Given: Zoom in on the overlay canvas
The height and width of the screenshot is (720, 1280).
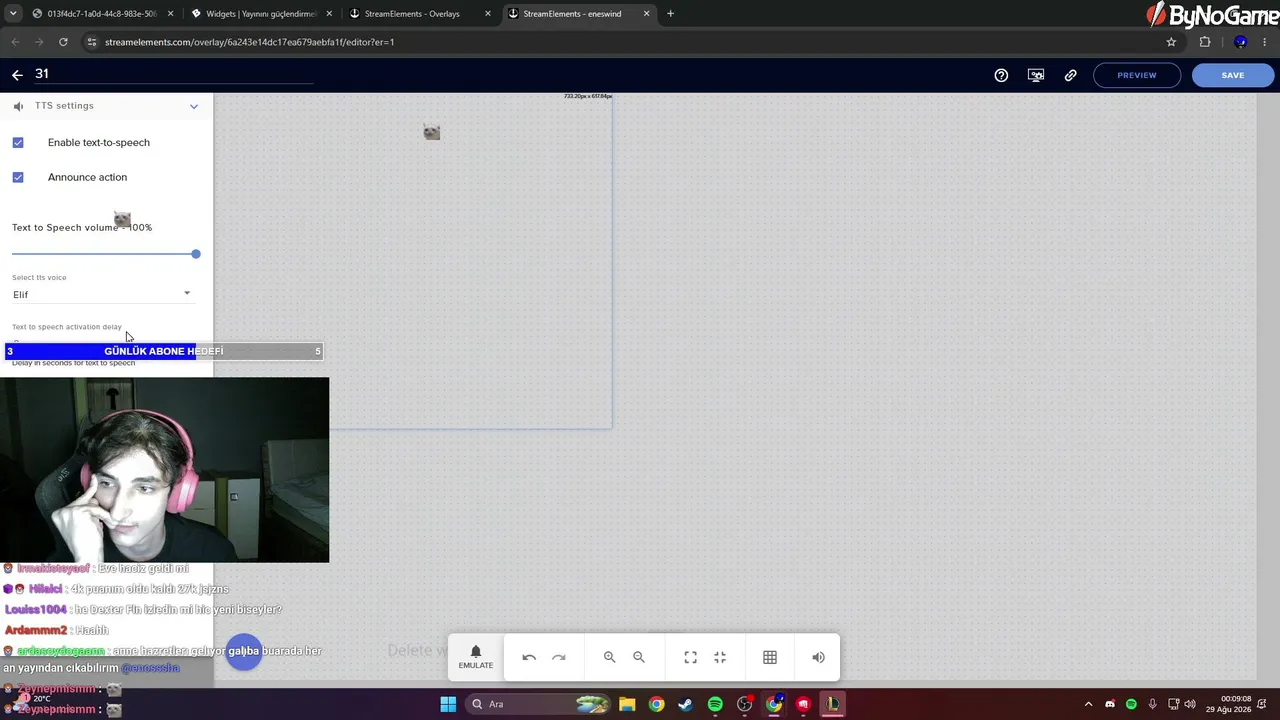Looking at the screenshot, I should tap(609, 657).
